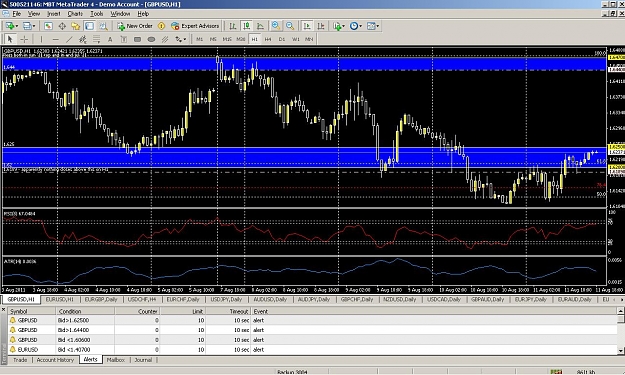Click the New Order button
This screenshot has height=375, width=625.
[x=135, y=26]
